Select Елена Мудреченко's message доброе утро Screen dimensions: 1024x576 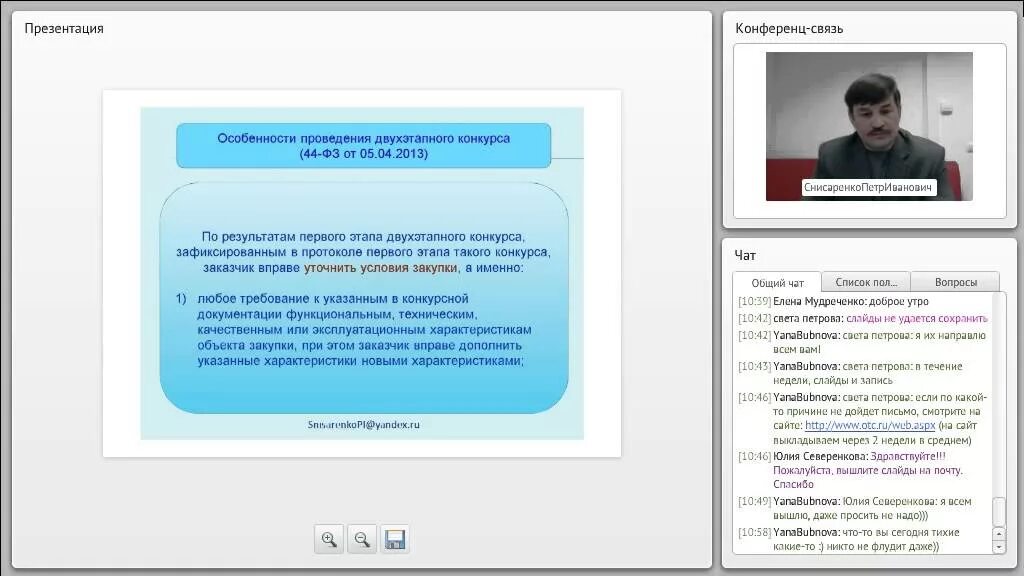[833, 301]
